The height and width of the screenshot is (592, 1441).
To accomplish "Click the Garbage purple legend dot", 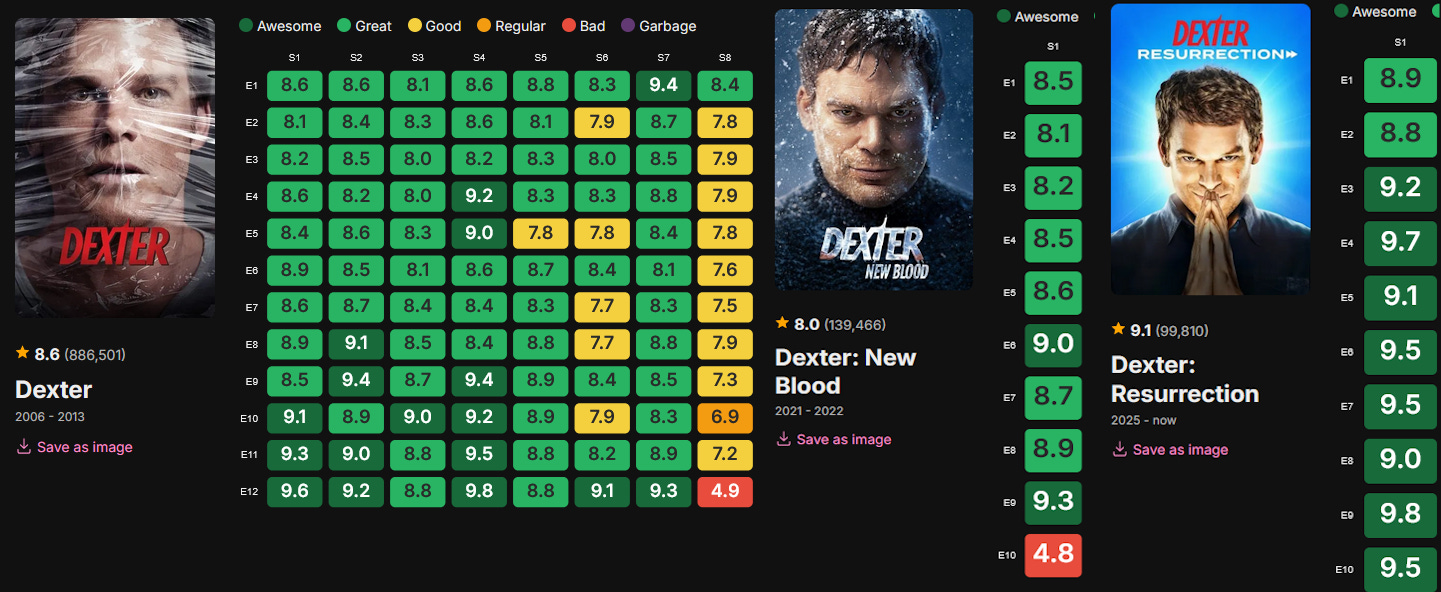I will 626,26.
